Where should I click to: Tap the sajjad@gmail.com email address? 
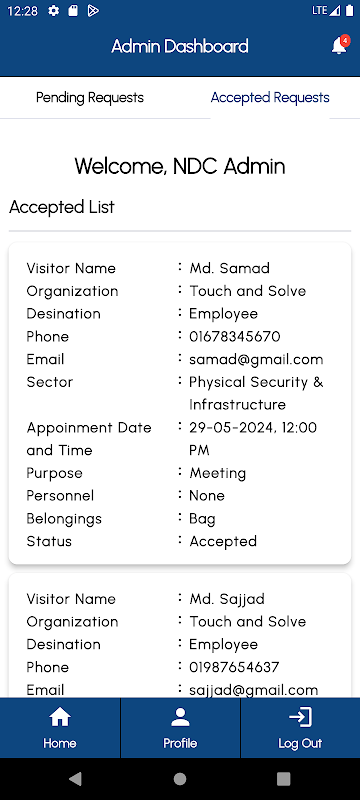253,690
